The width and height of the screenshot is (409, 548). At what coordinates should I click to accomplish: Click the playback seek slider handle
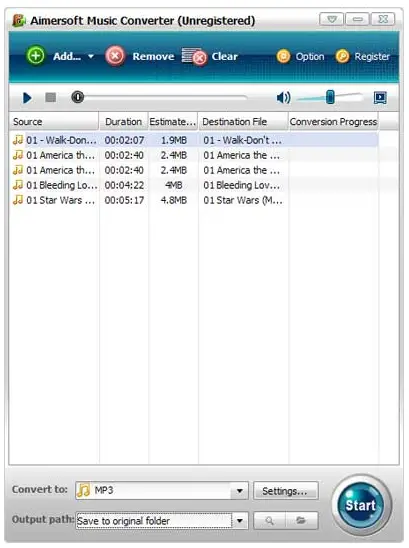tap(78, 97)
